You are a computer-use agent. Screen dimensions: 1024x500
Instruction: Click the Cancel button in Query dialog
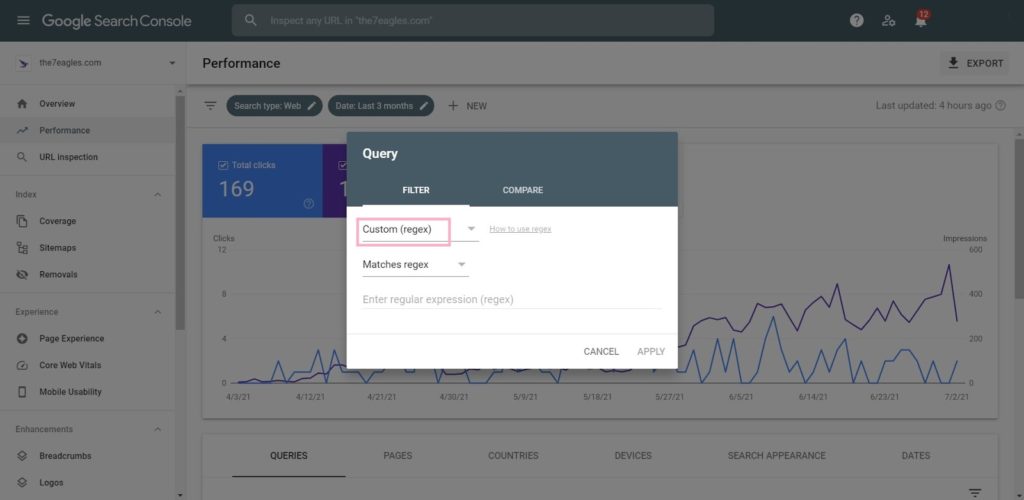[x=601, y=351]
